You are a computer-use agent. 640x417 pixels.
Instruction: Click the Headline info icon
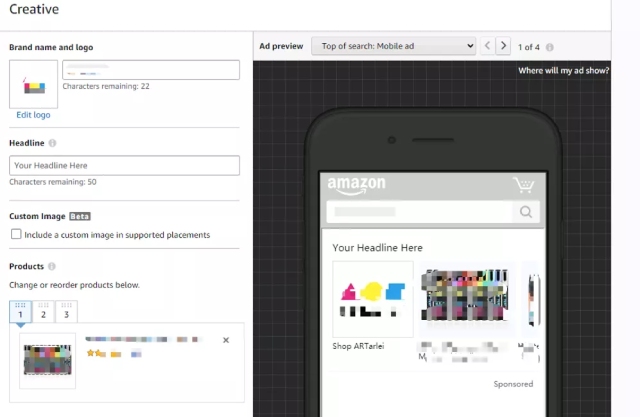click(53, 143)
